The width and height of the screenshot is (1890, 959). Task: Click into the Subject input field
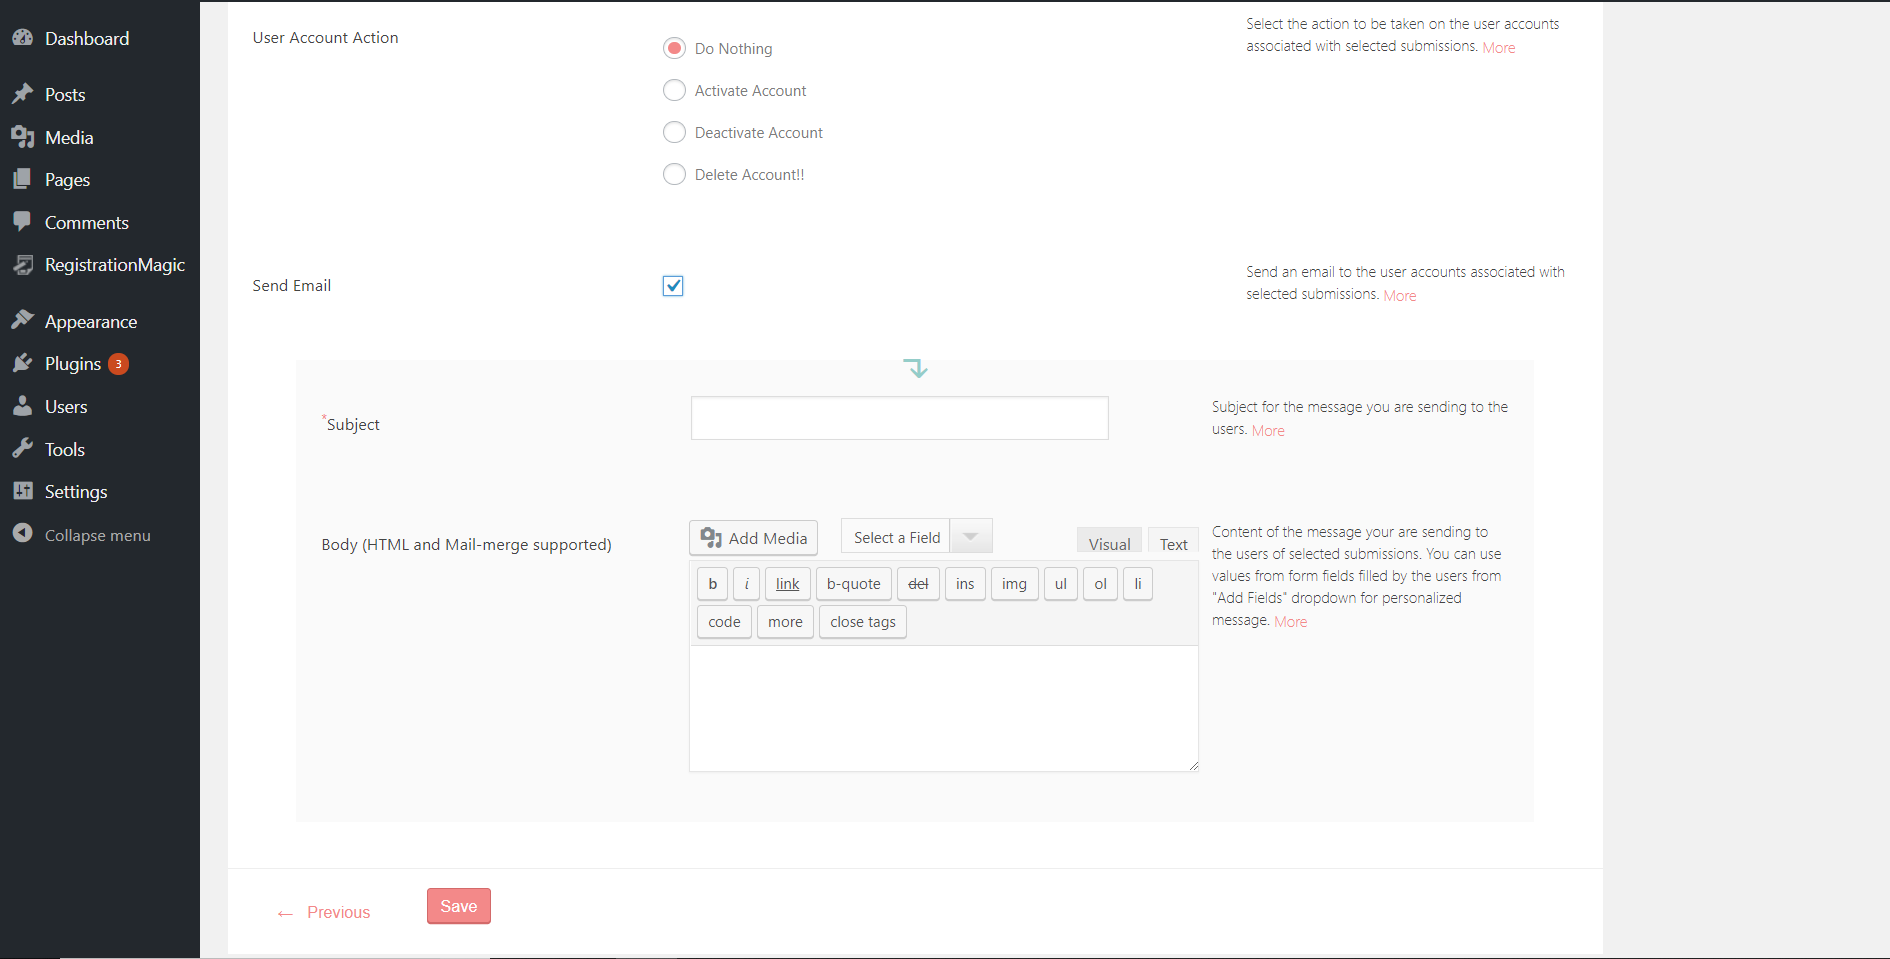click(899, 418)
